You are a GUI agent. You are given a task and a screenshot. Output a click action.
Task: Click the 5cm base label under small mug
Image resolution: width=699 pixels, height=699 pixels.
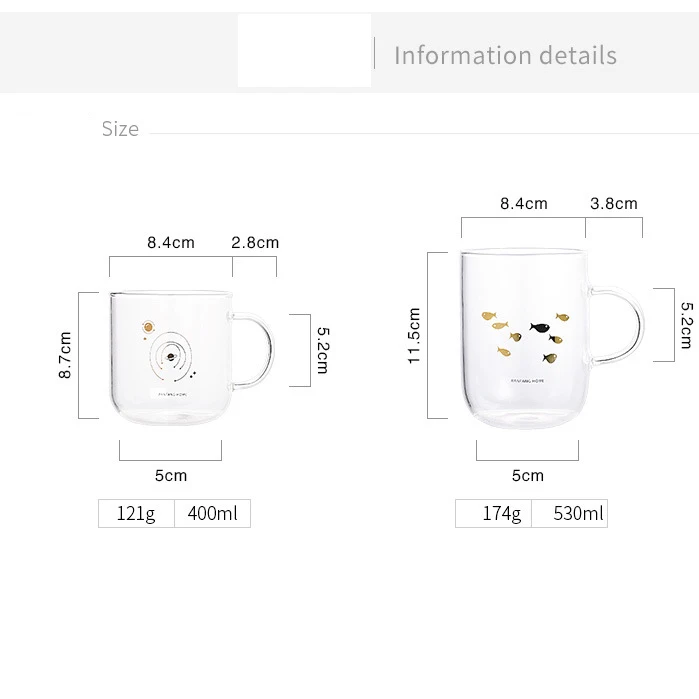pos(171,475)
